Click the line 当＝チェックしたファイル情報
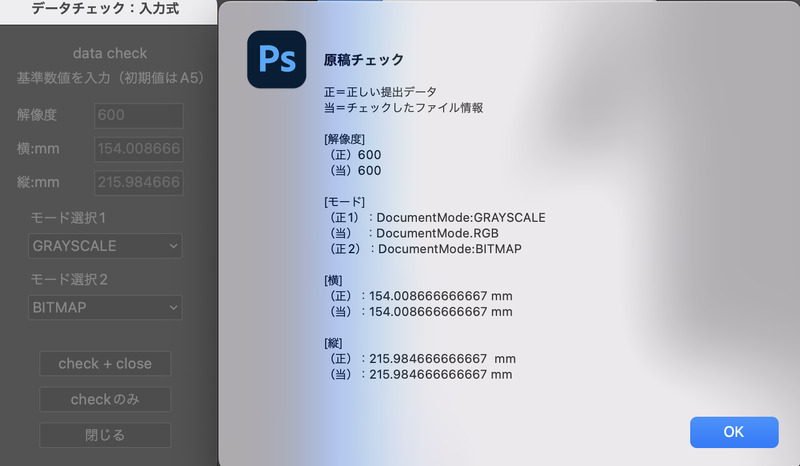The image size is (800, 466). 404,108
